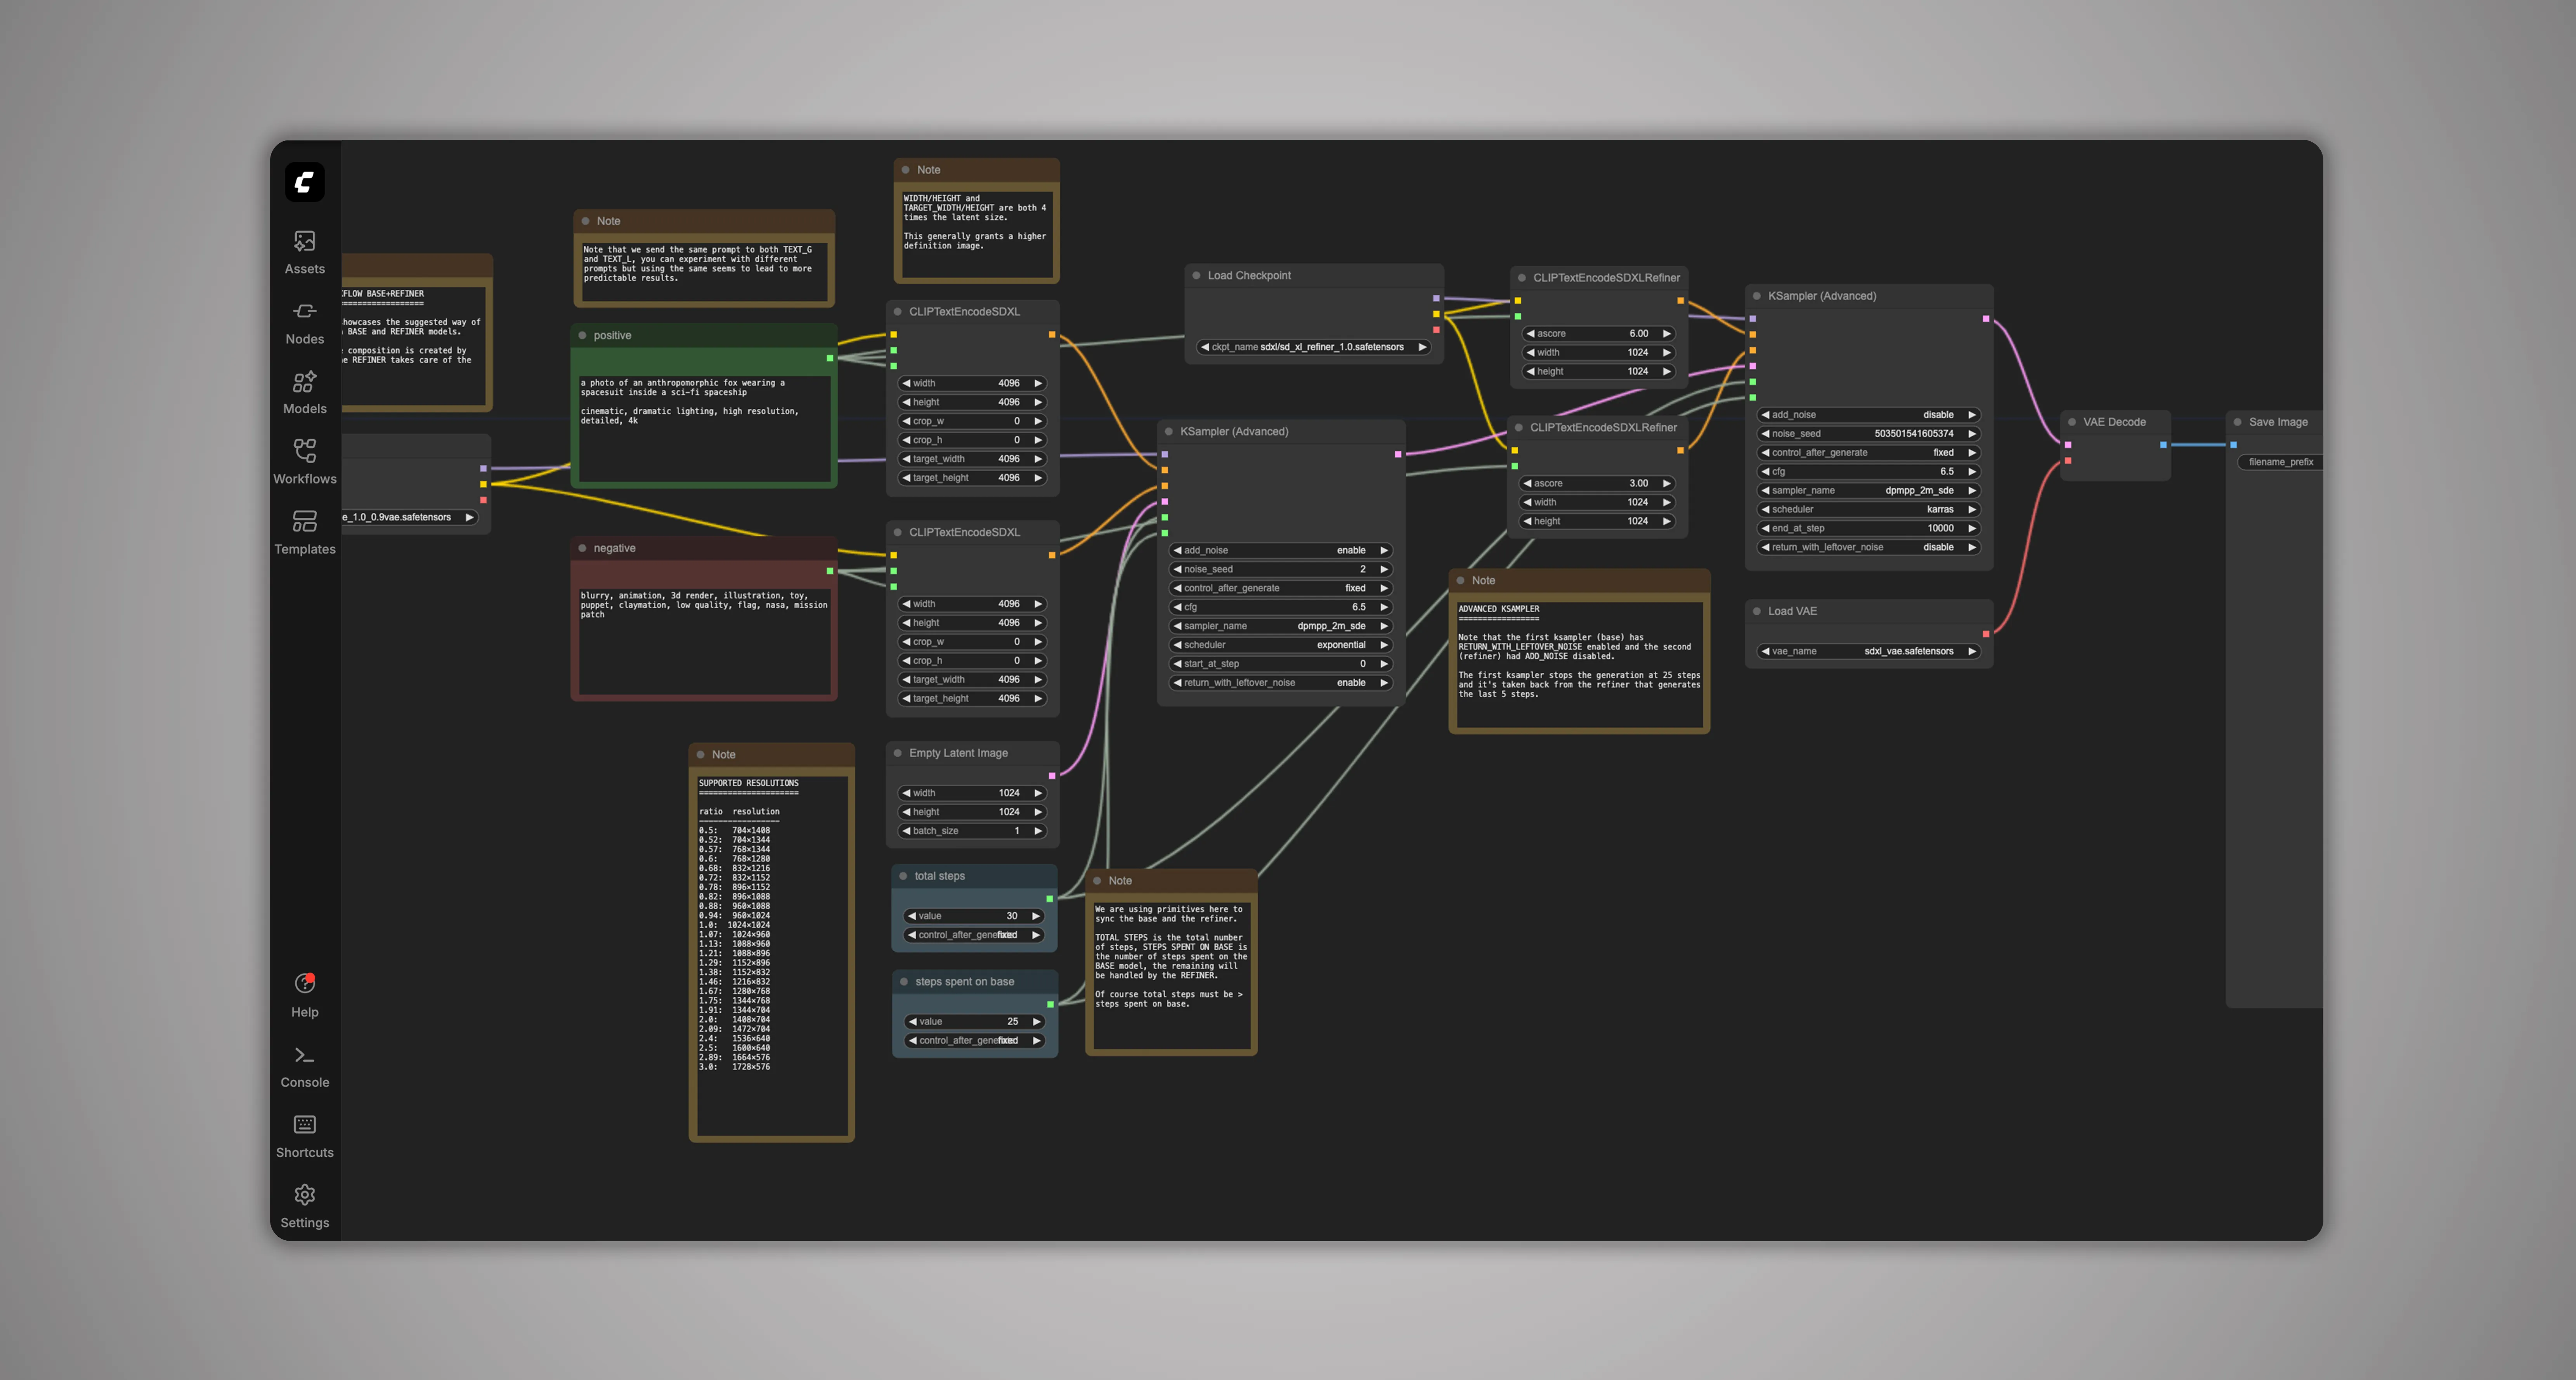Select the Empty Latent Image node title

pos(958,753)
